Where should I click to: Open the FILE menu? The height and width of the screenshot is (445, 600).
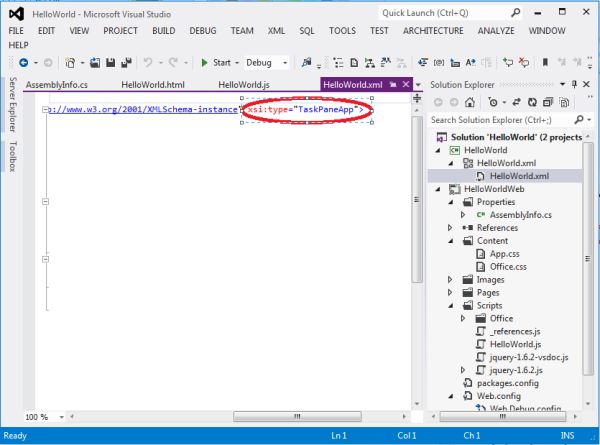16,31
